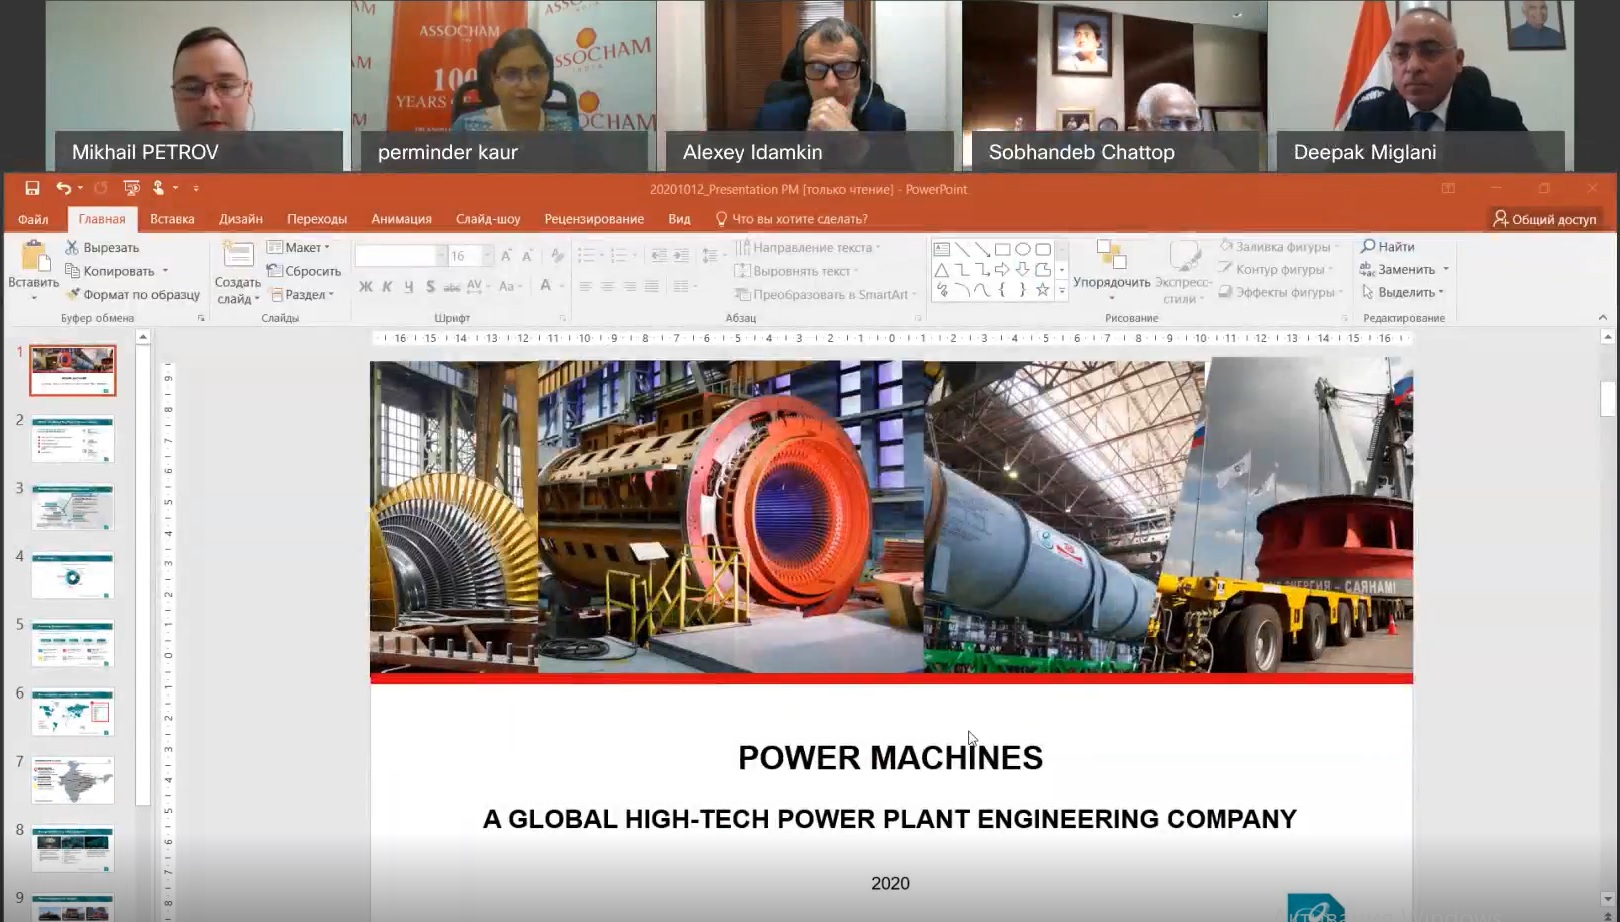Select triangle shape in shapes gallery
1620x922 pixels.
(x=941, y=270)
